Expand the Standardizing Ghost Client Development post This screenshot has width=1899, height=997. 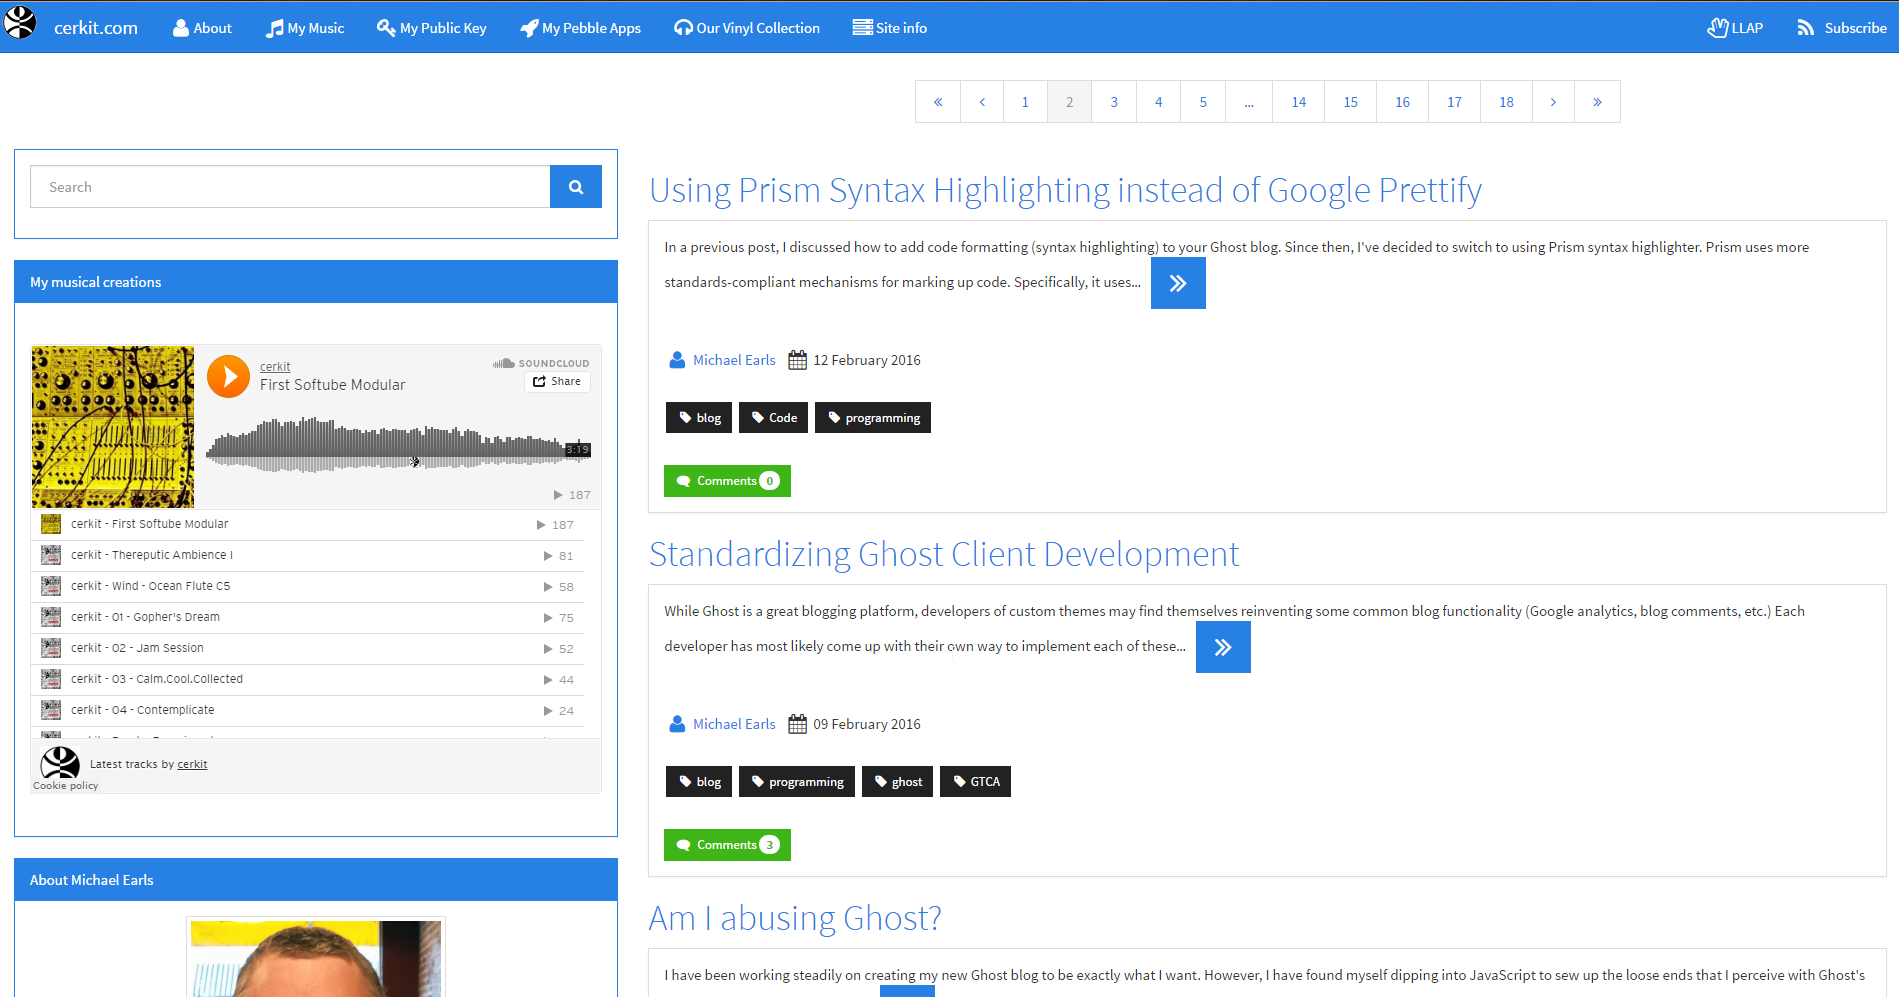[x=1223, y=647]
